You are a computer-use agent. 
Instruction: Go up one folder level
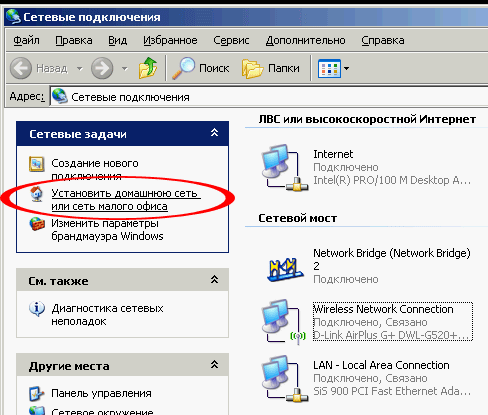click(148, 68)
